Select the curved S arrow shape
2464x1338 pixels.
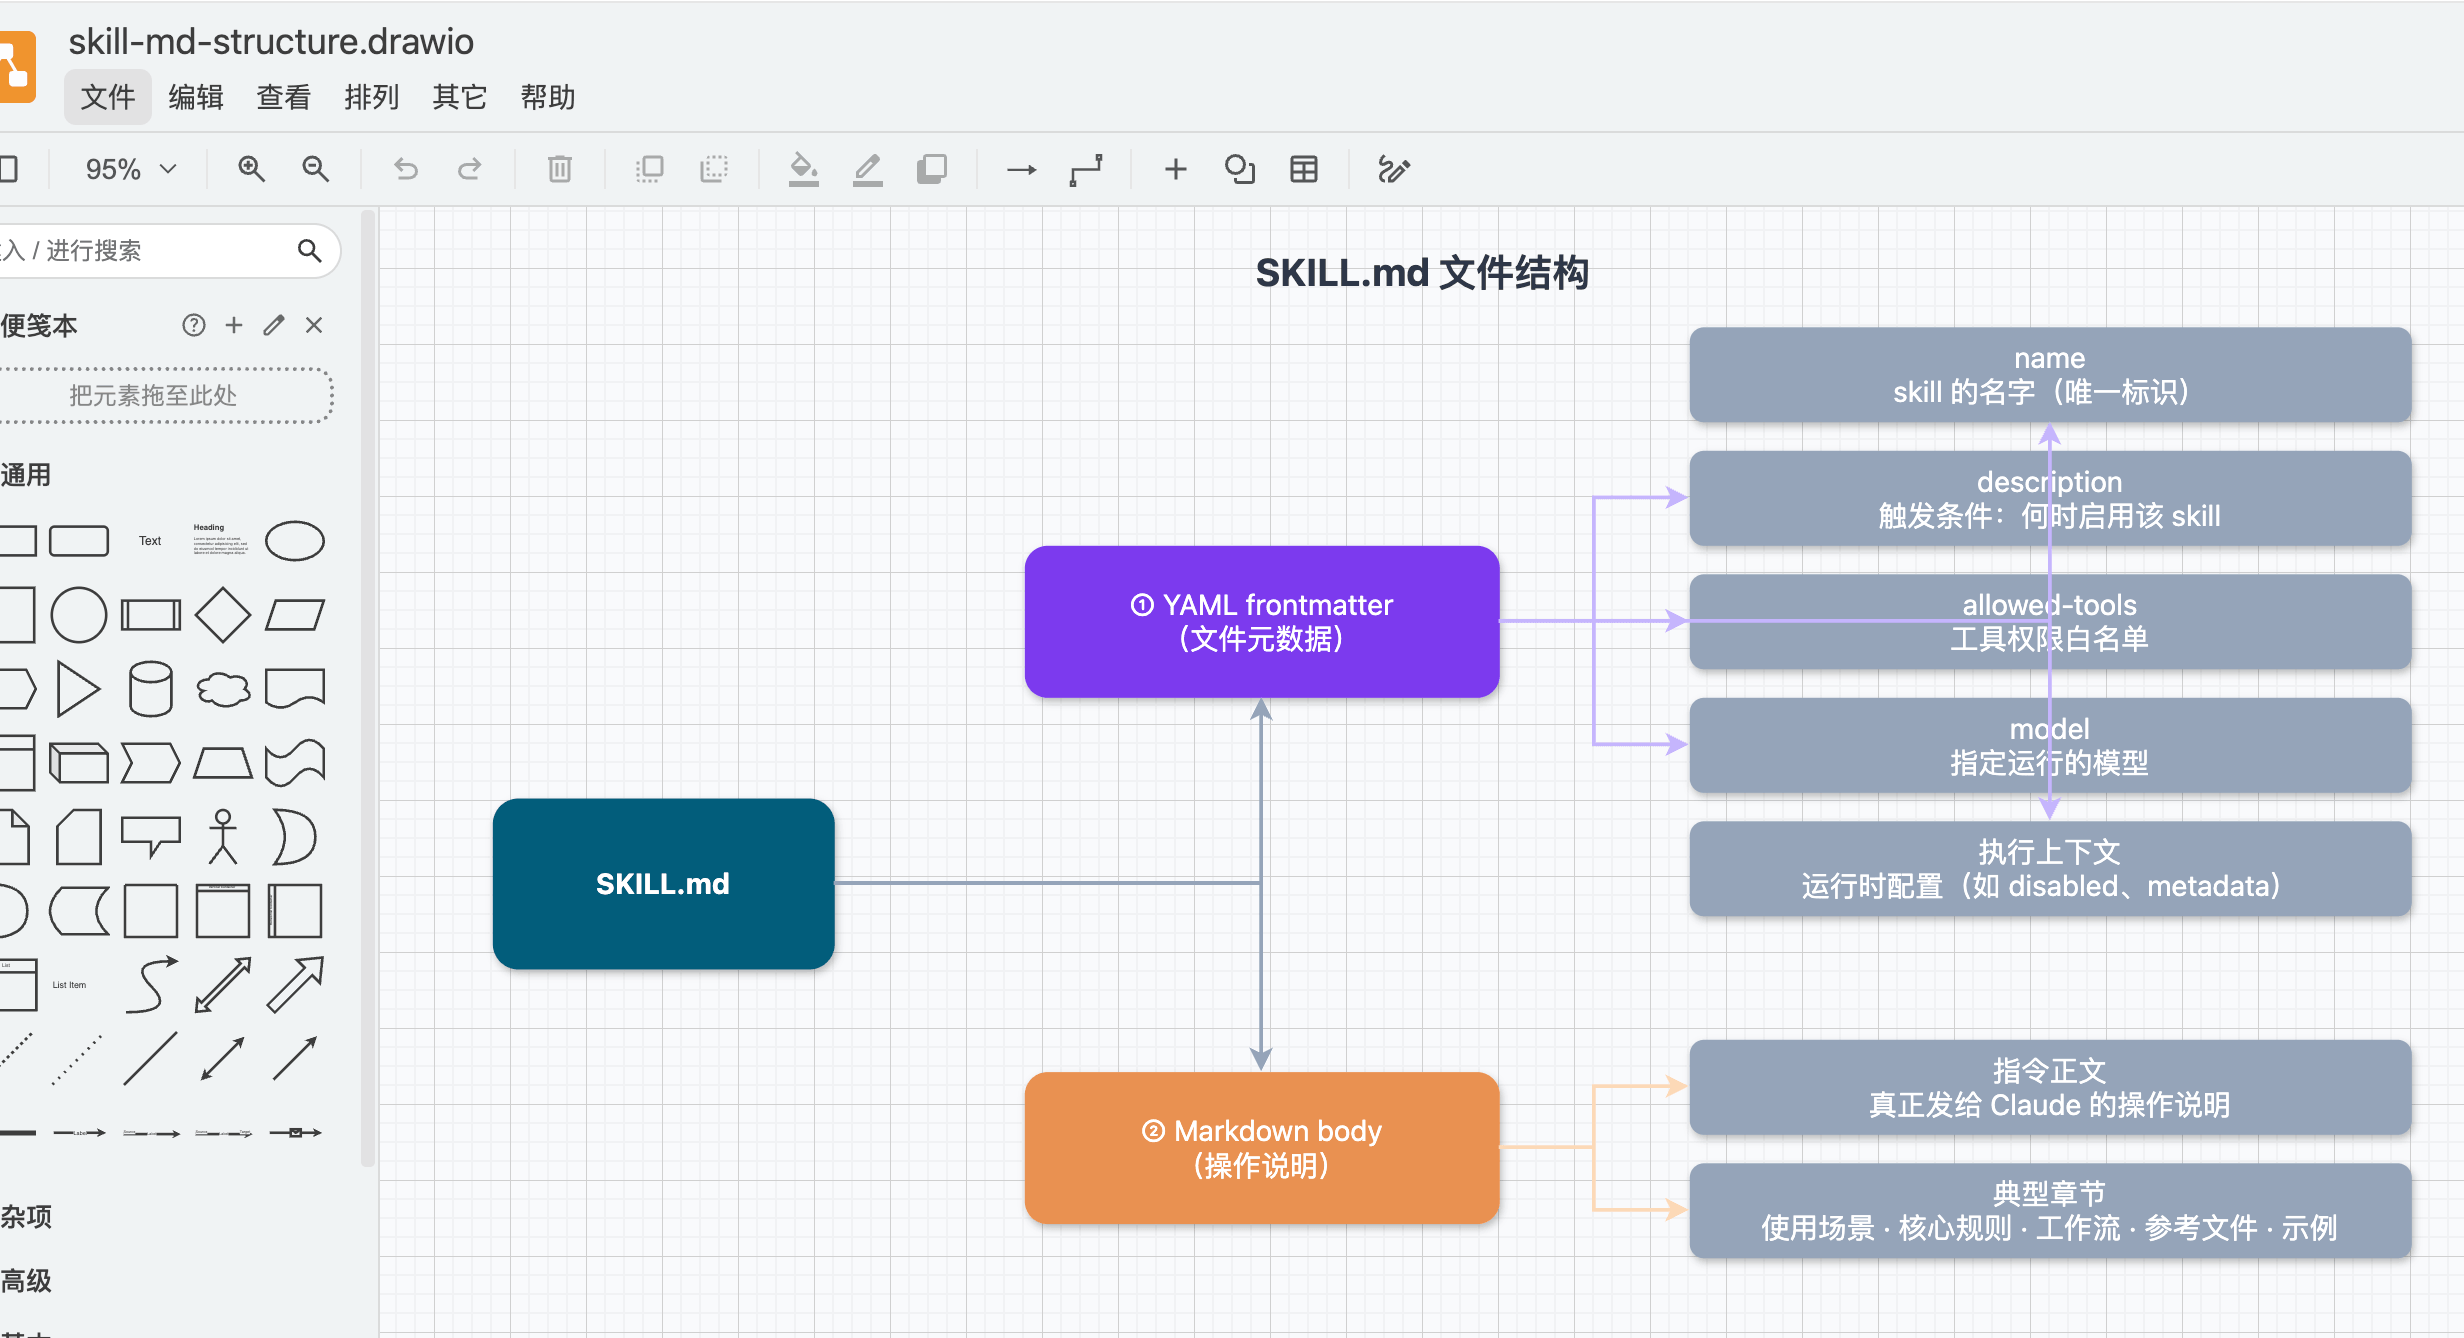tap(151, 985)
